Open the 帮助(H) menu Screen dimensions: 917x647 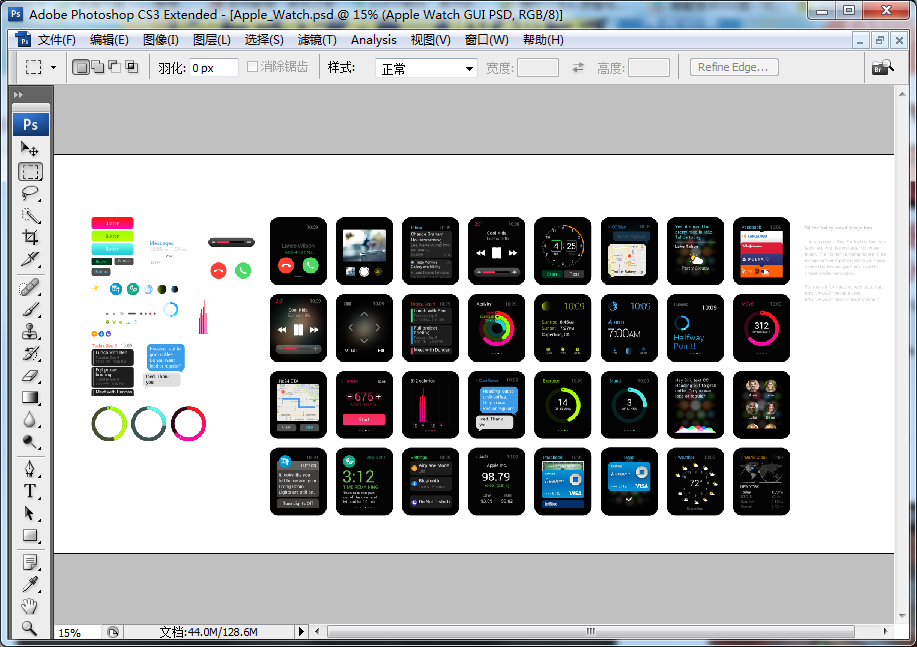543,40
